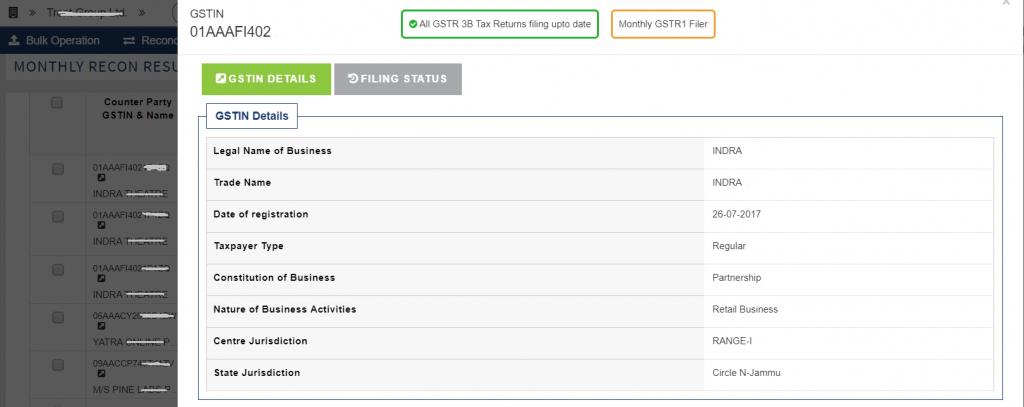The height and width of the screenshot is (407, 1024).
Task: Click the Bulk Operation menu
Action: [x=54, y=41]
